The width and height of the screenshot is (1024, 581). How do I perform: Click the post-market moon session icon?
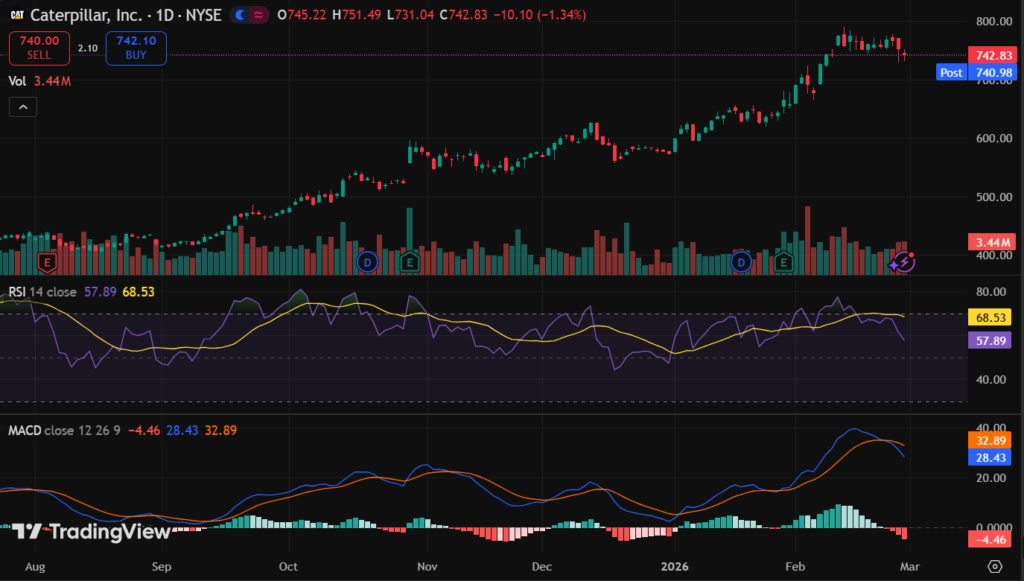point(241,16)
